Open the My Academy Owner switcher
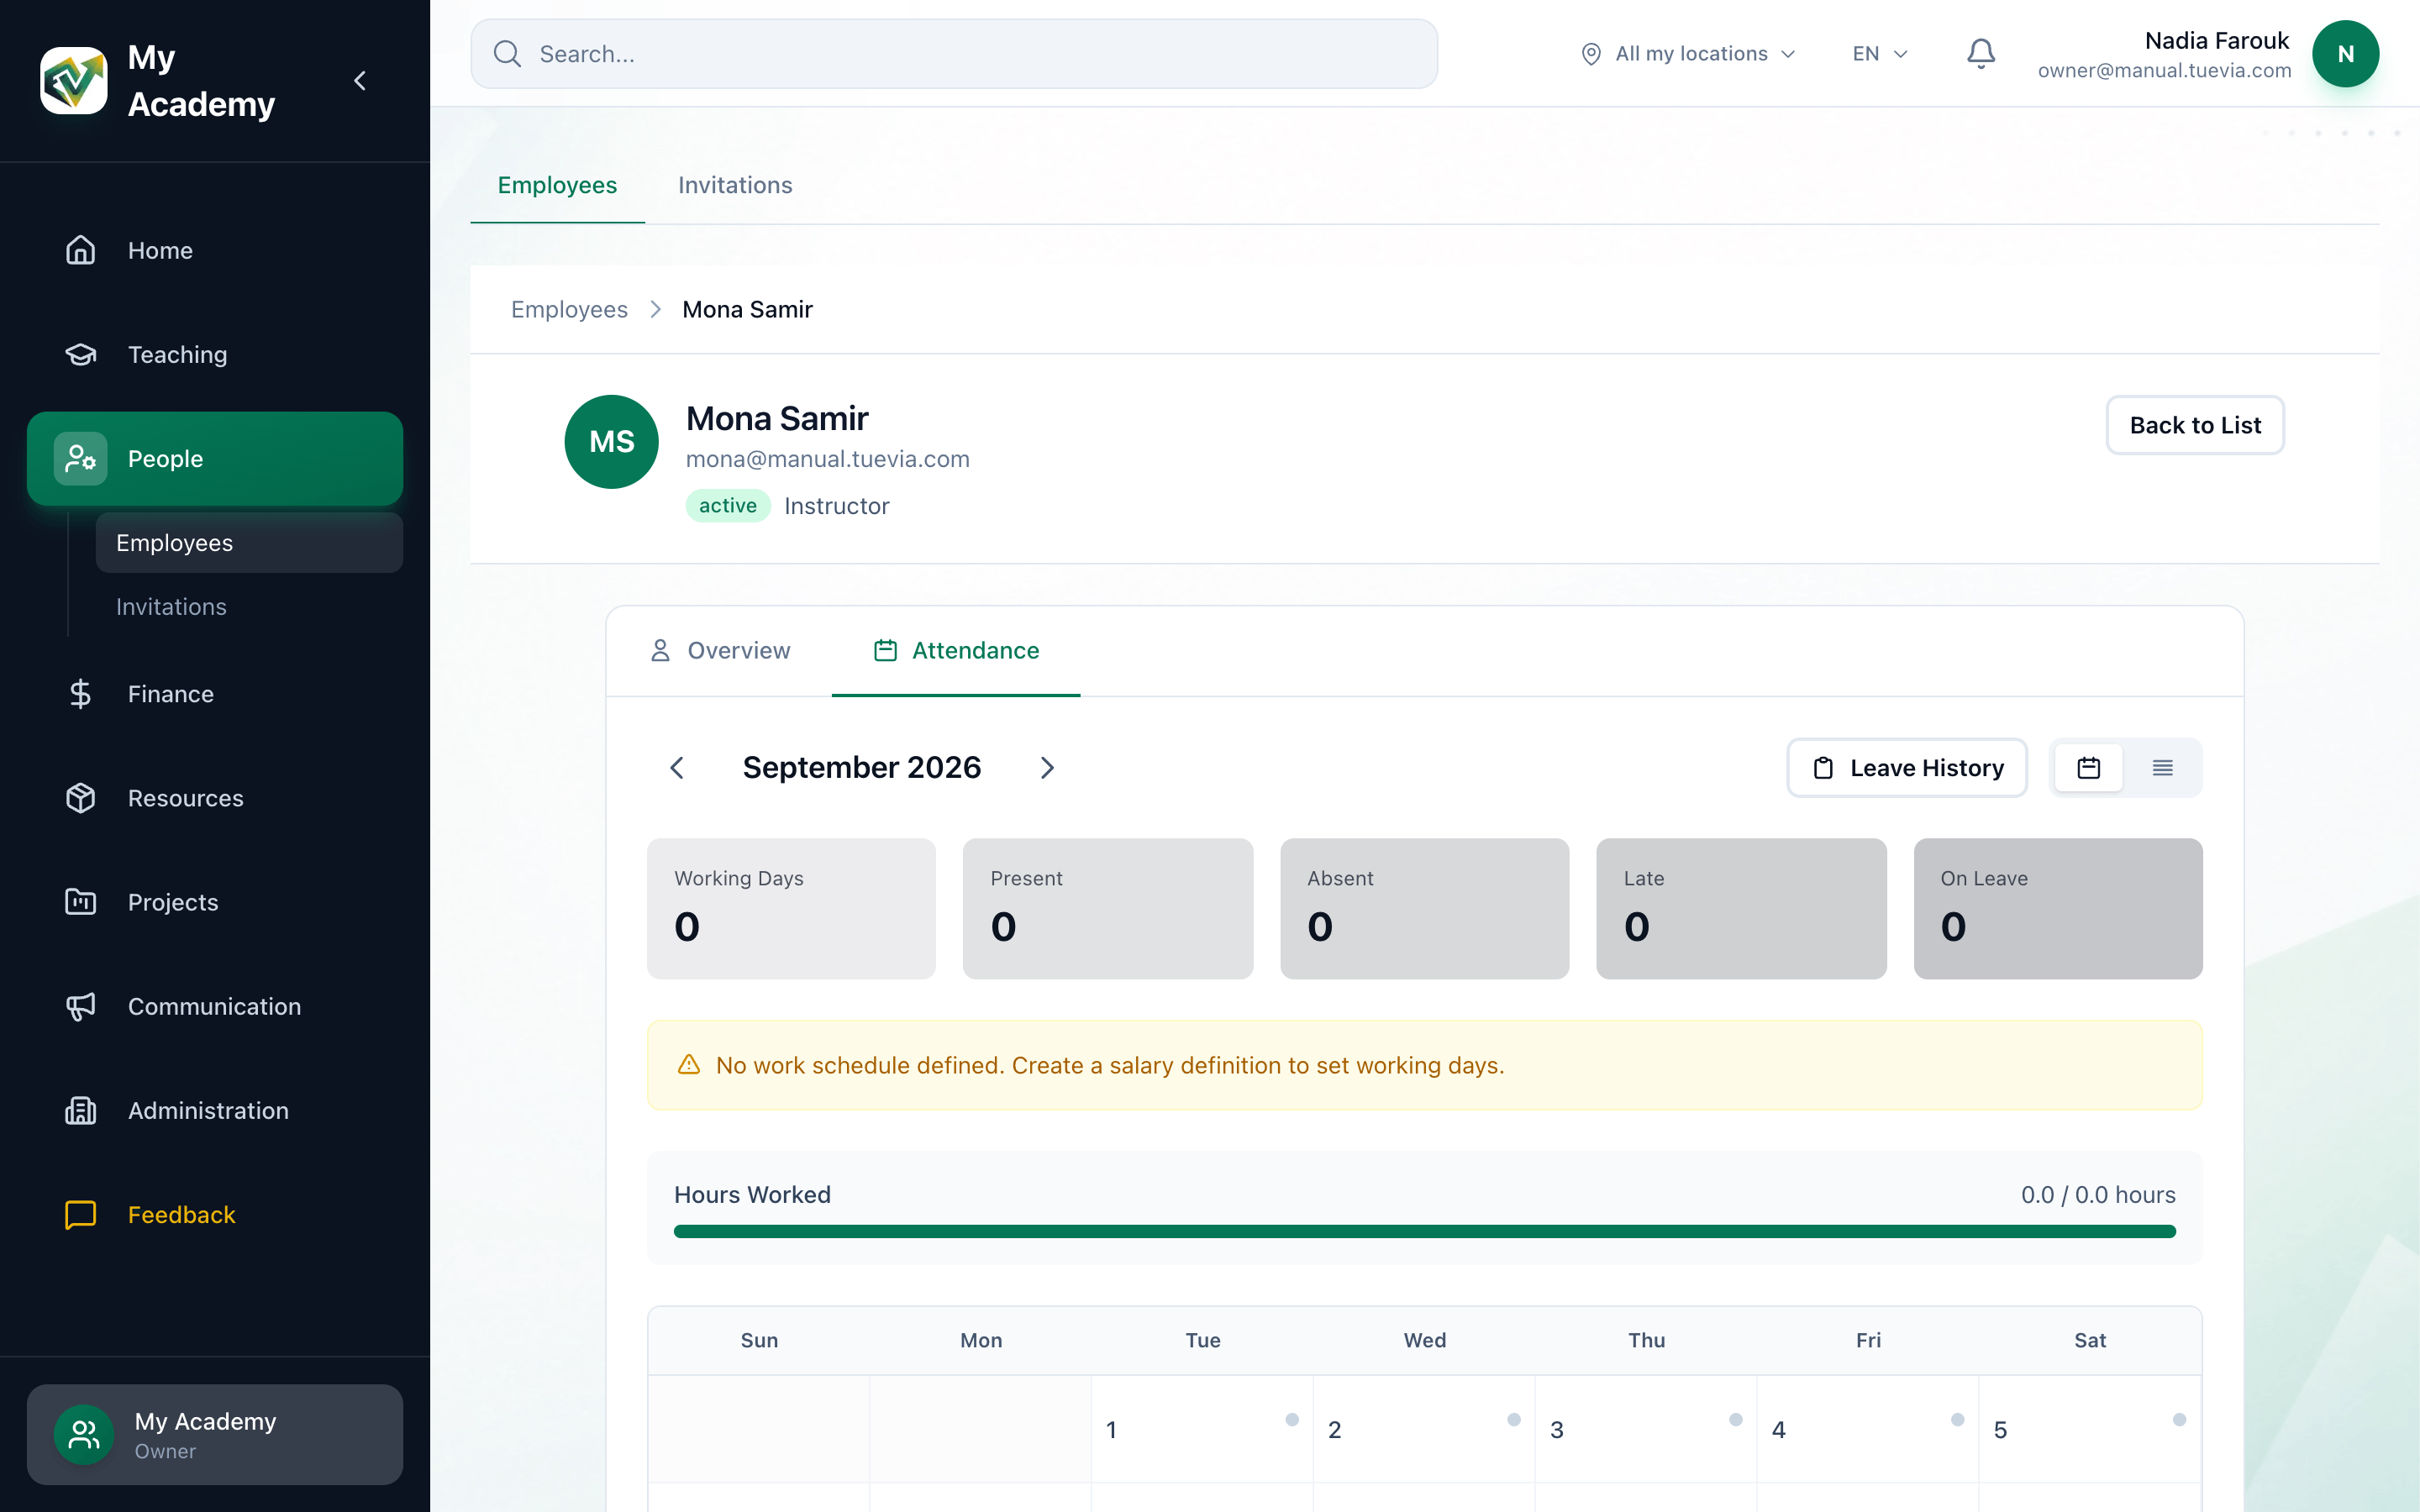Viewport: 2420px width, 1512px height. (215, 1435)
